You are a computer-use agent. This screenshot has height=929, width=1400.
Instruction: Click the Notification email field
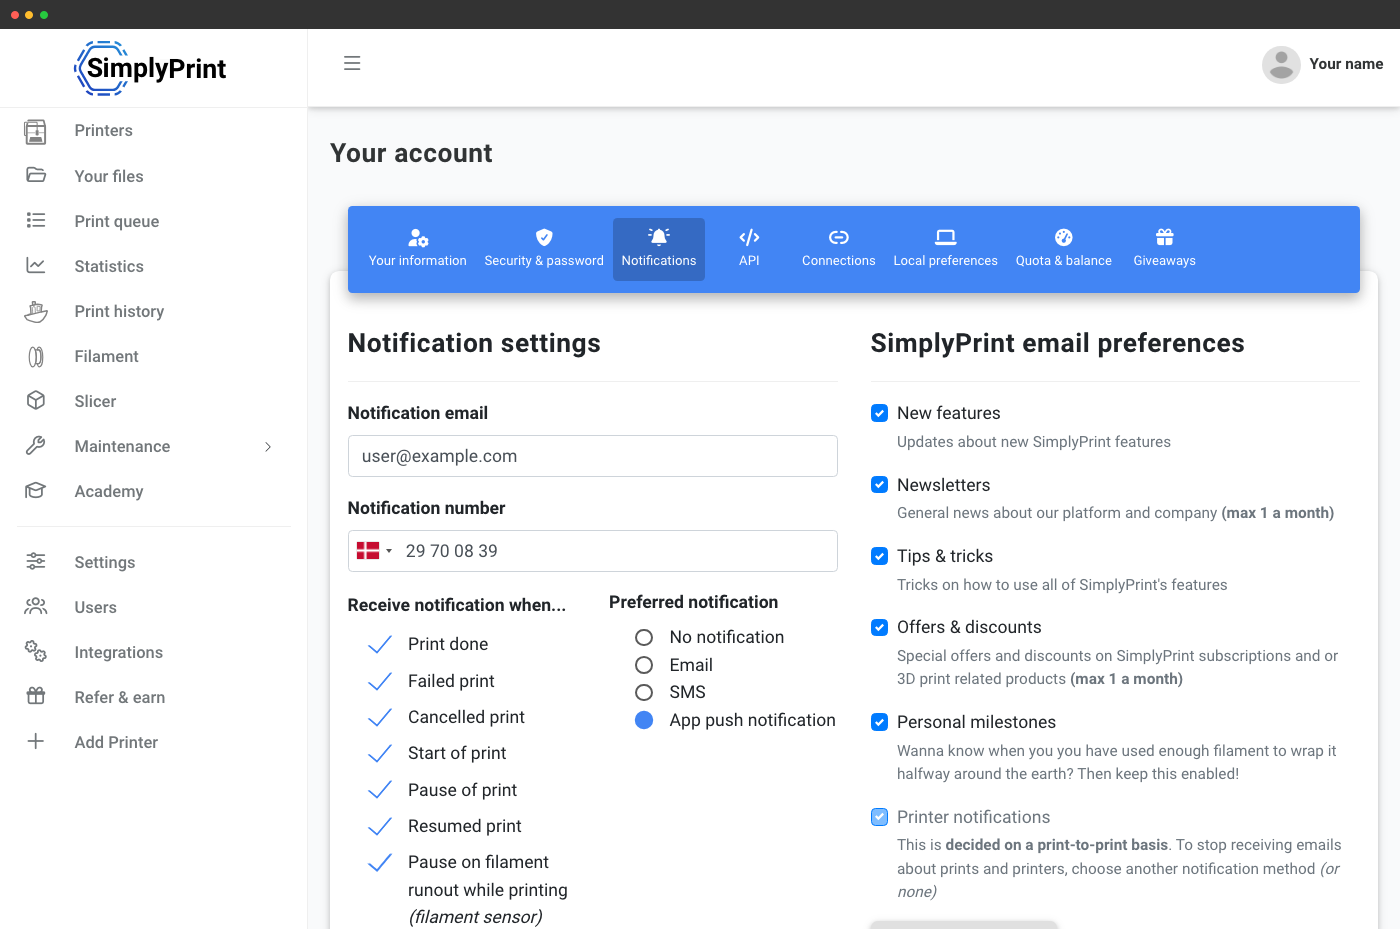tap(593, 456)
